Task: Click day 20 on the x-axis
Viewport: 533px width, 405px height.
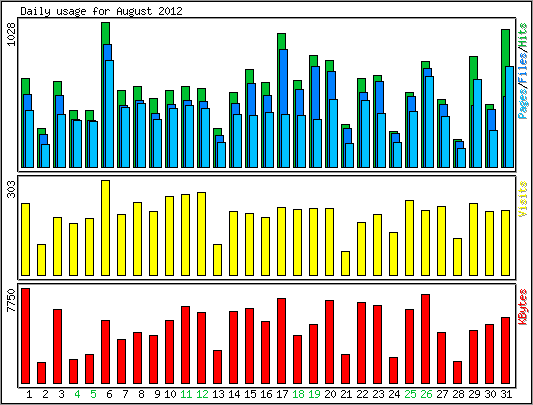Action: pyautogui.click(x=330, y=394)
